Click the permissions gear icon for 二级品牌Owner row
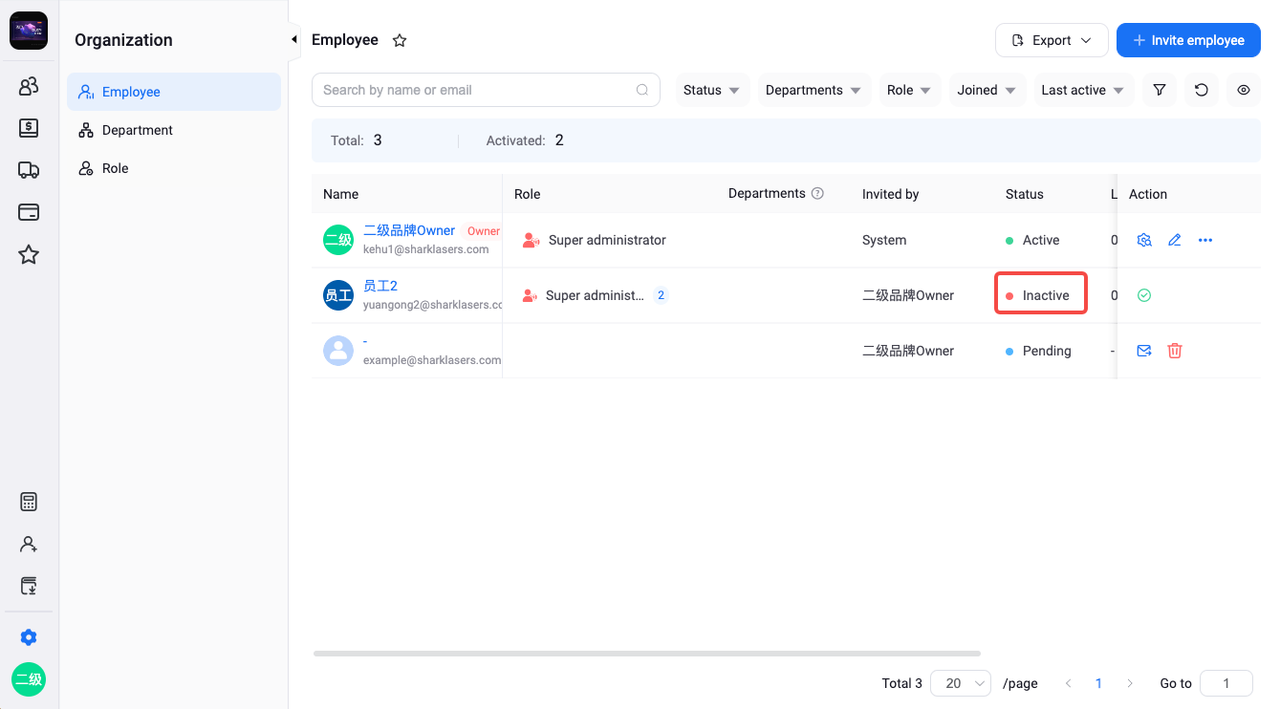This screenshot has width=1280, height=709. (1144, 240)
